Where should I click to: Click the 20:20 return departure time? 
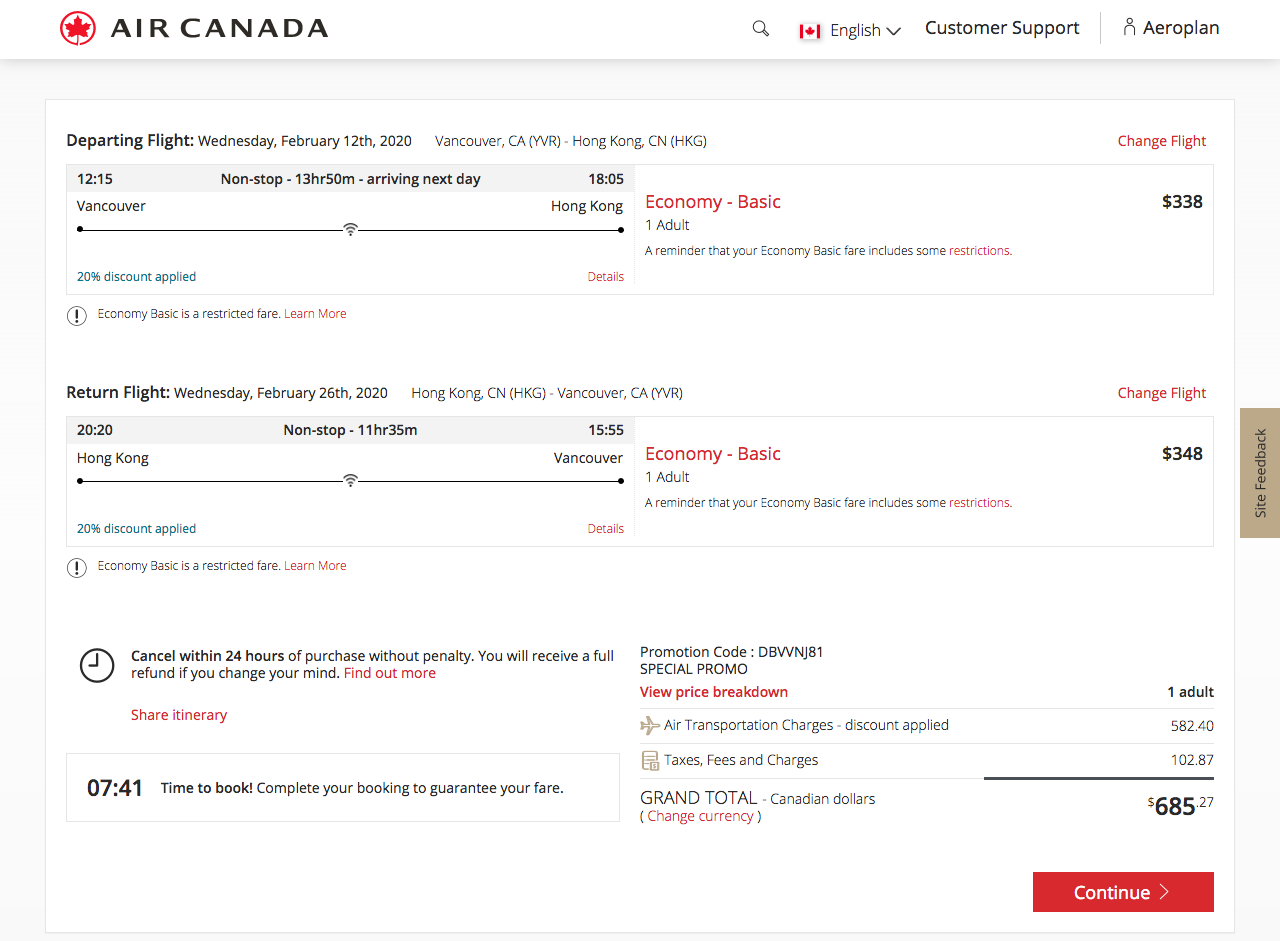95,431
